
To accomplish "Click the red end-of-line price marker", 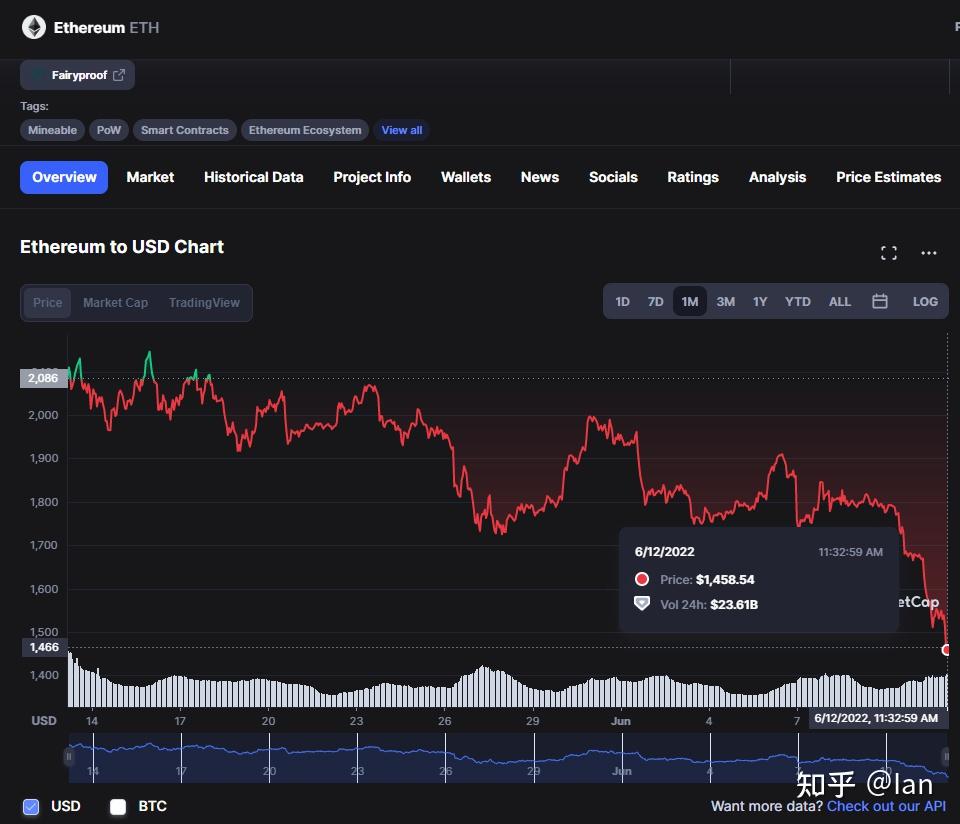I will point(946,650).
